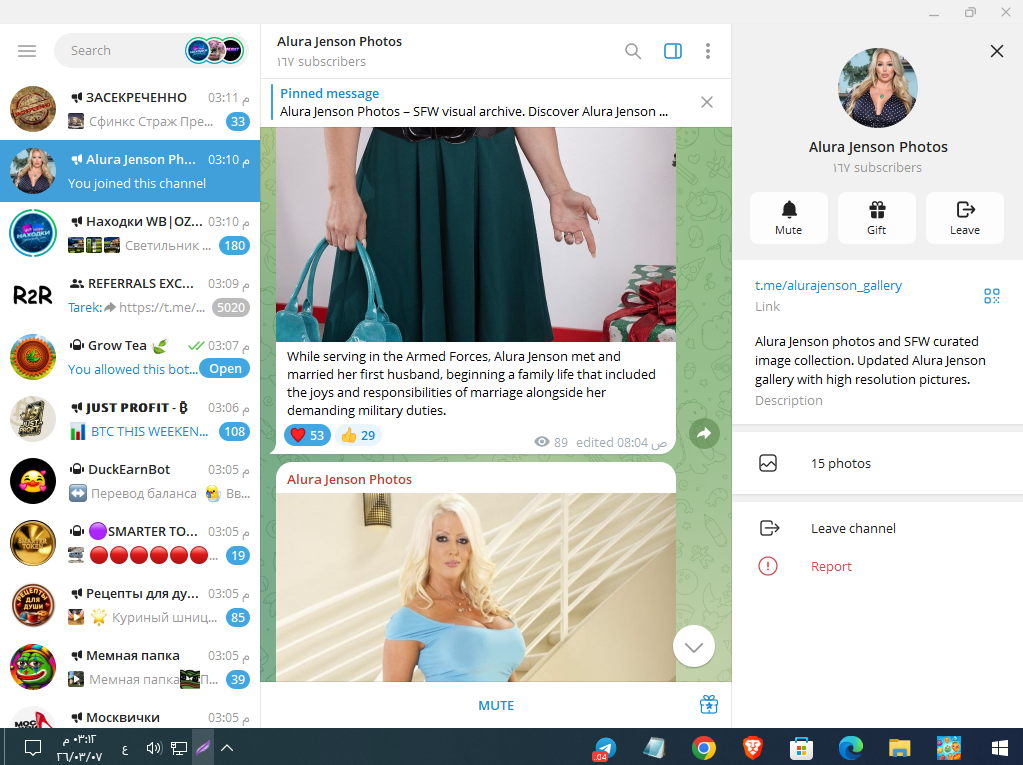Open the notepad-like taskbar app icon
The height and width of the screenshot is (765, 1023).
654,748
